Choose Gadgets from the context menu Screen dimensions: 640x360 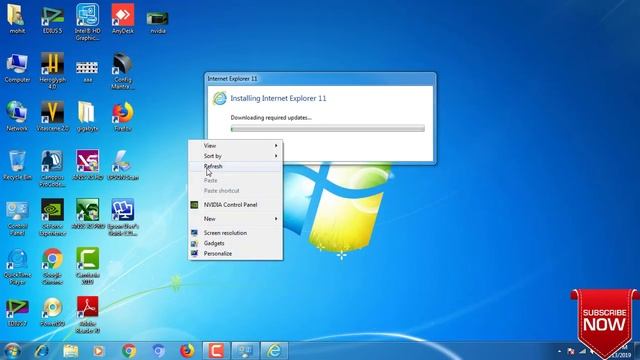tap(236, 243)
